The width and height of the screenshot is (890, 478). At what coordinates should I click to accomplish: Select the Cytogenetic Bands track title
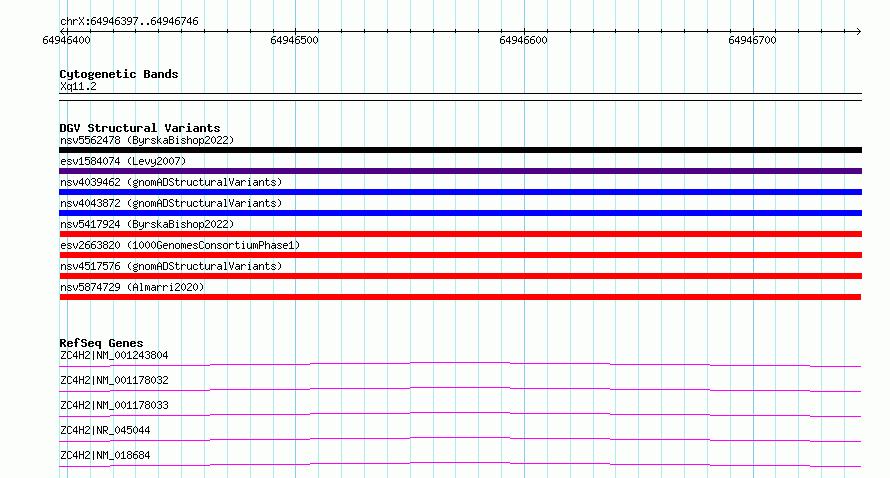point(119,74)
